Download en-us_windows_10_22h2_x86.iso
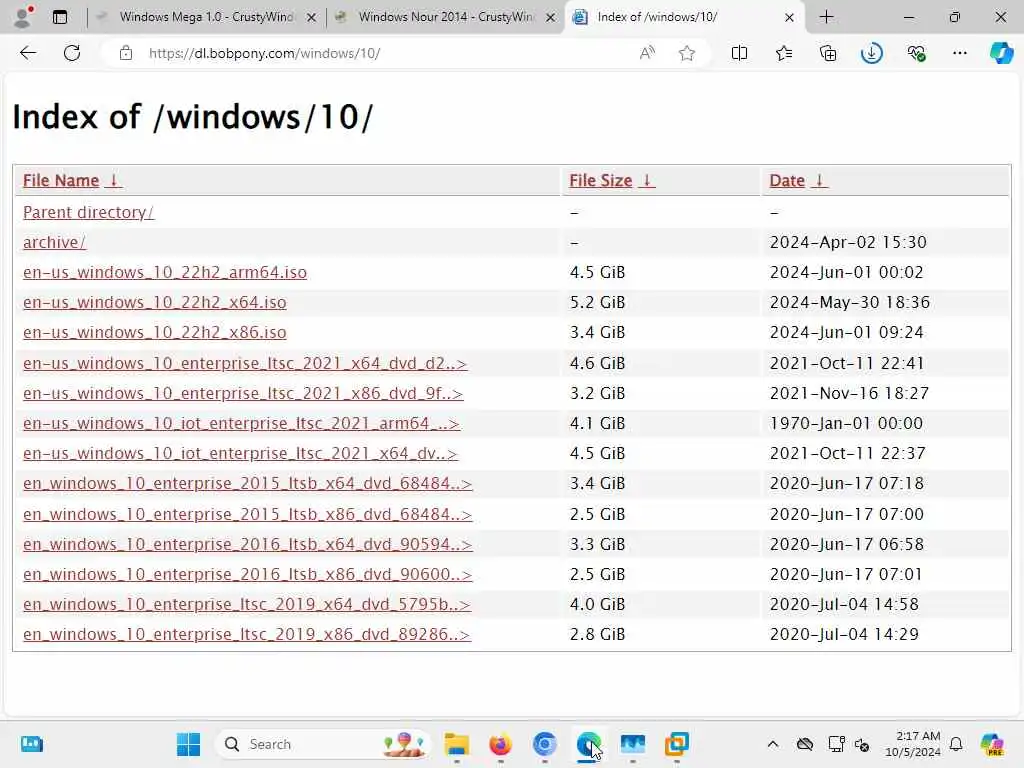1024x768 pixels. click(155, 332)
